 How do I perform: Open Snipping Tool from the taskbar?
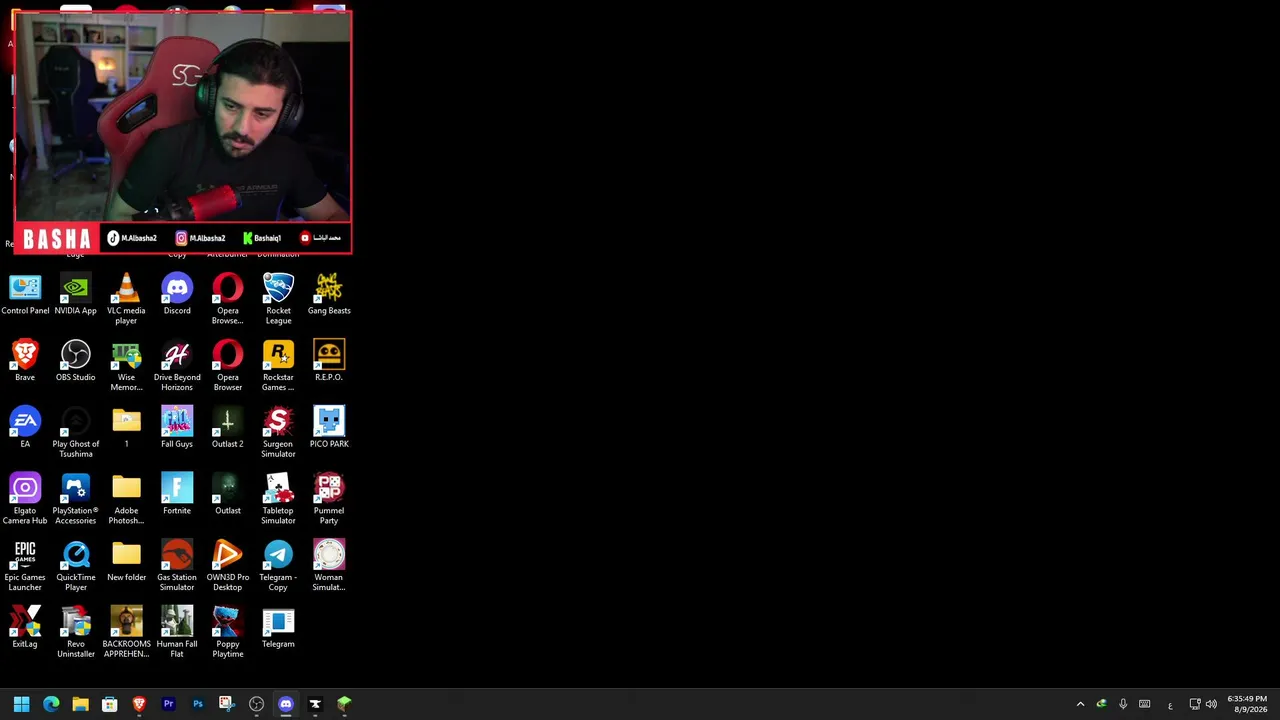tap(227, 704)
